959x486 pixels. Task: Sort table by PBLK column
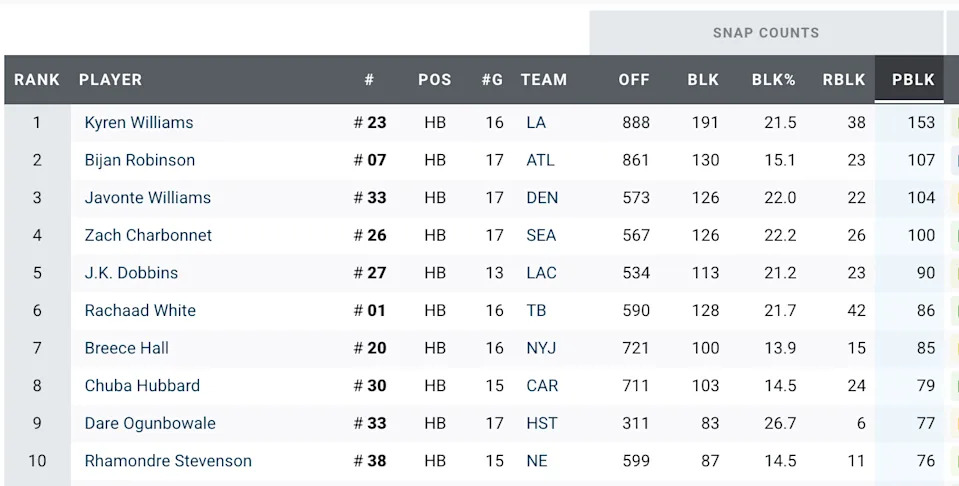pos(912,80)
